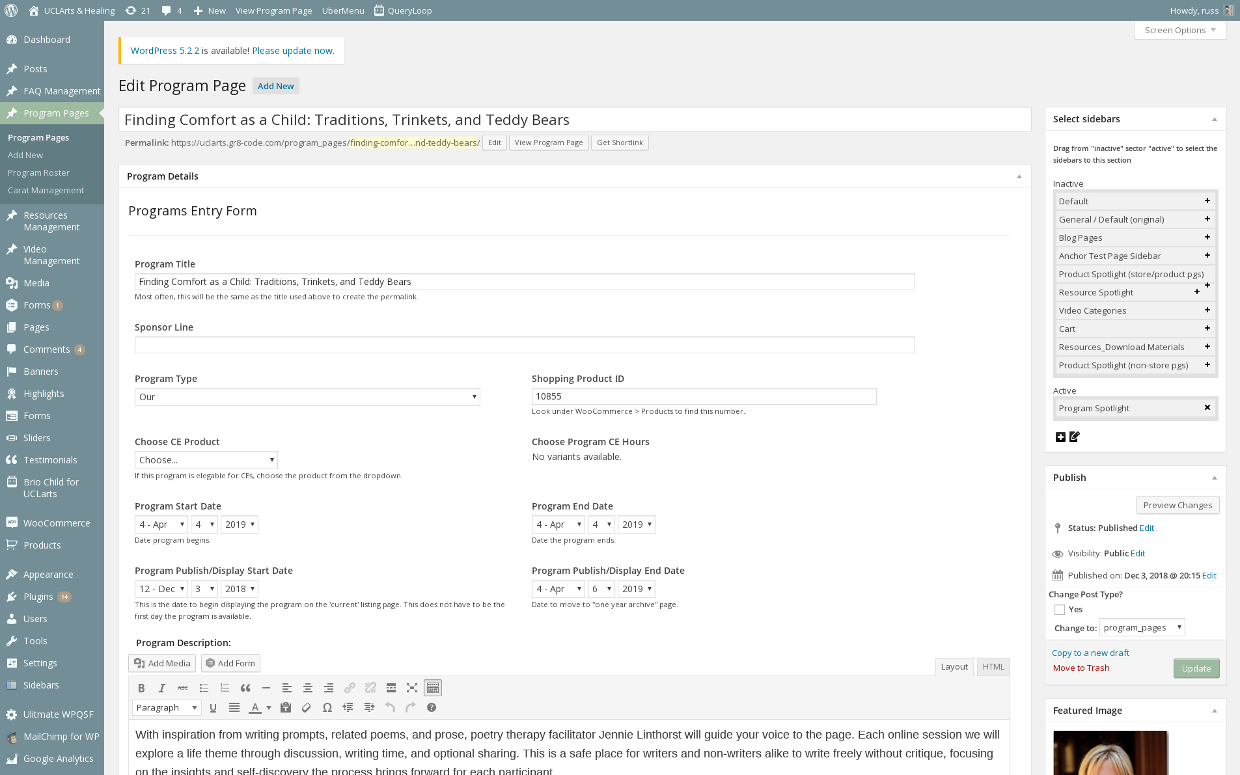Click Add Form button

click(230, 663)
